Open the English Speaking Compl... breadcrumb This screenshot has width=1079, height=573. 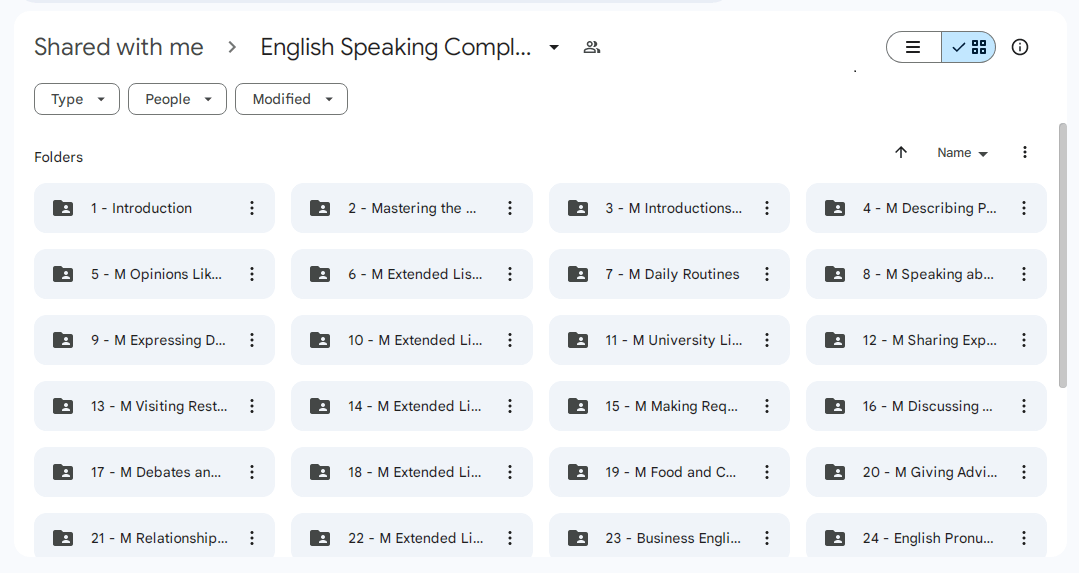tap(396, 47)
